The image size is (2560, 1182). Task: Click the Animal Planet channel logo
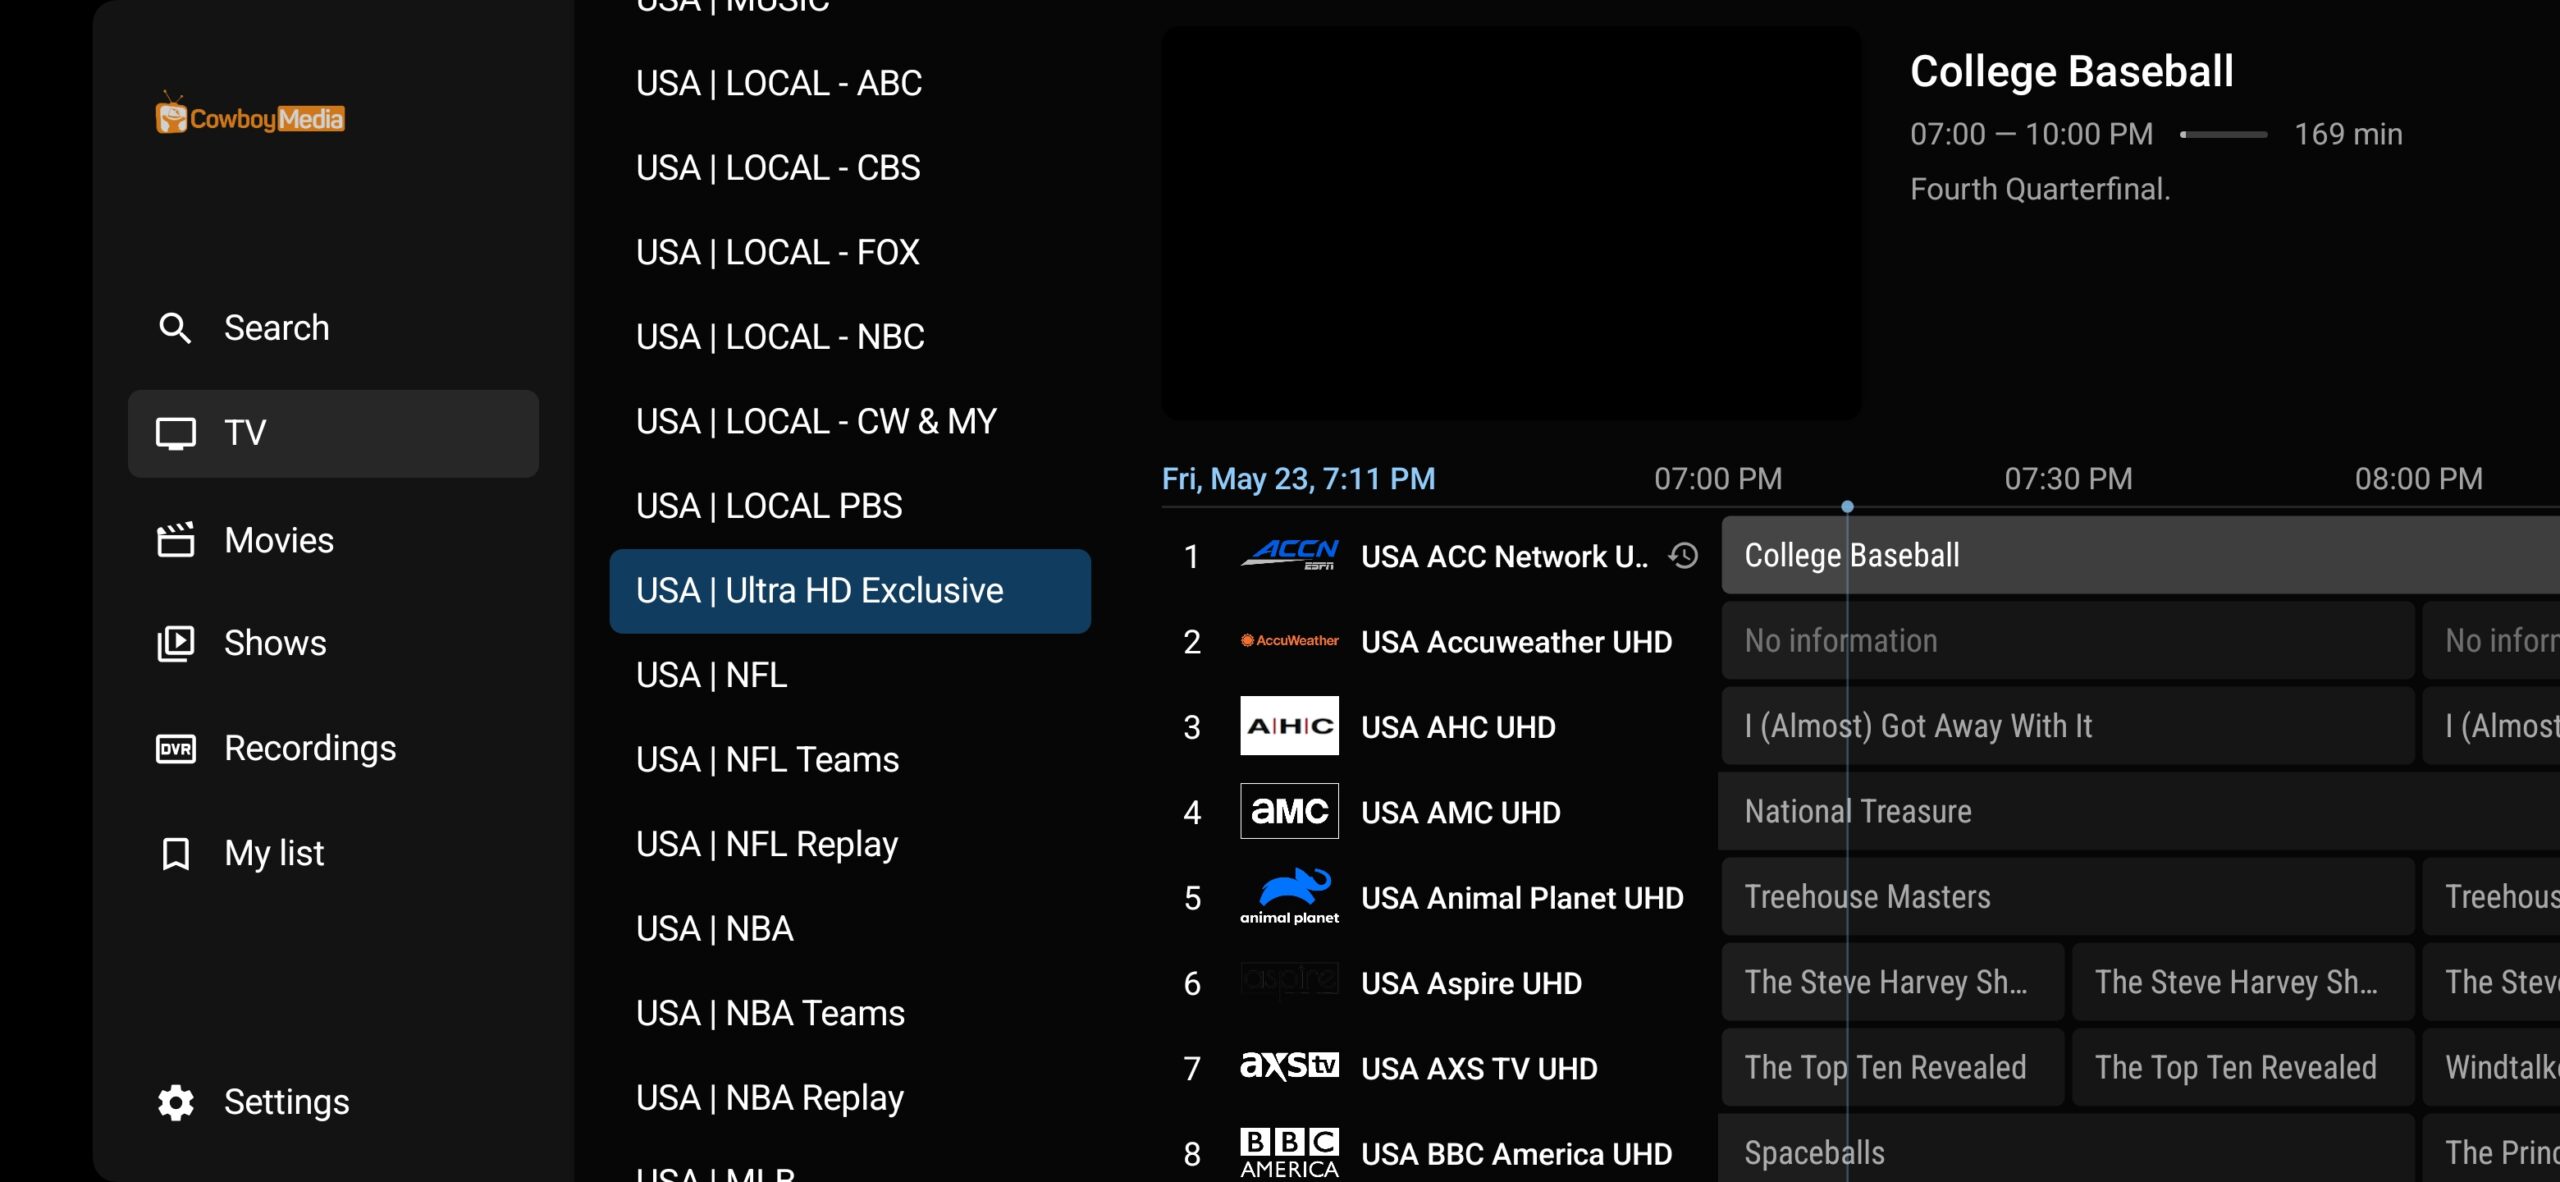[1289, 896]
